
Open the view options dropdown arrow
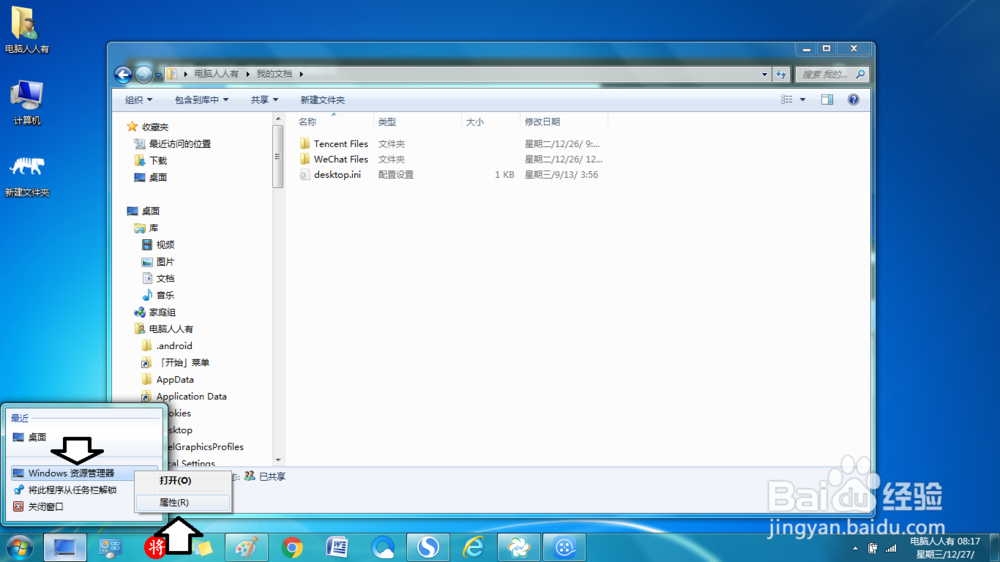click(x=803, y=100)
